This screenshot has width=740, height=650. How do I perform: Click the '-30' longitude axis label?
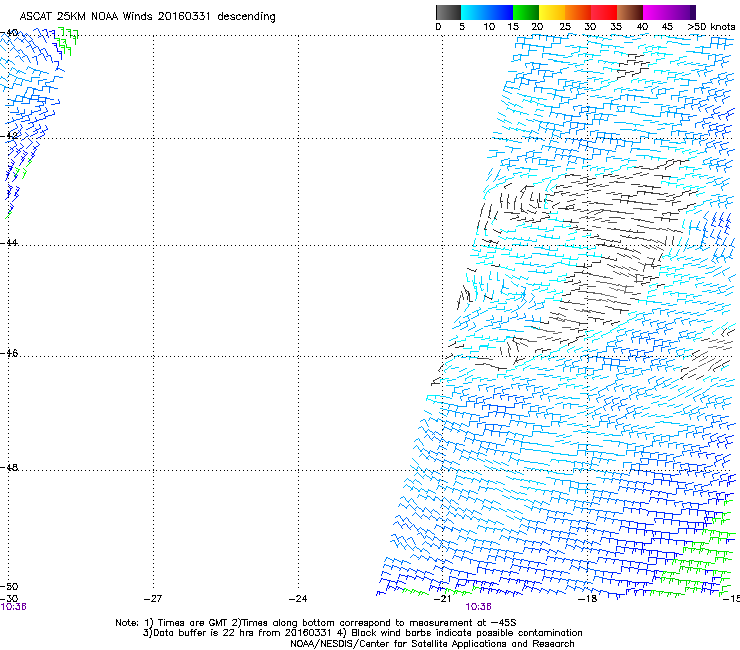point(9,599)
